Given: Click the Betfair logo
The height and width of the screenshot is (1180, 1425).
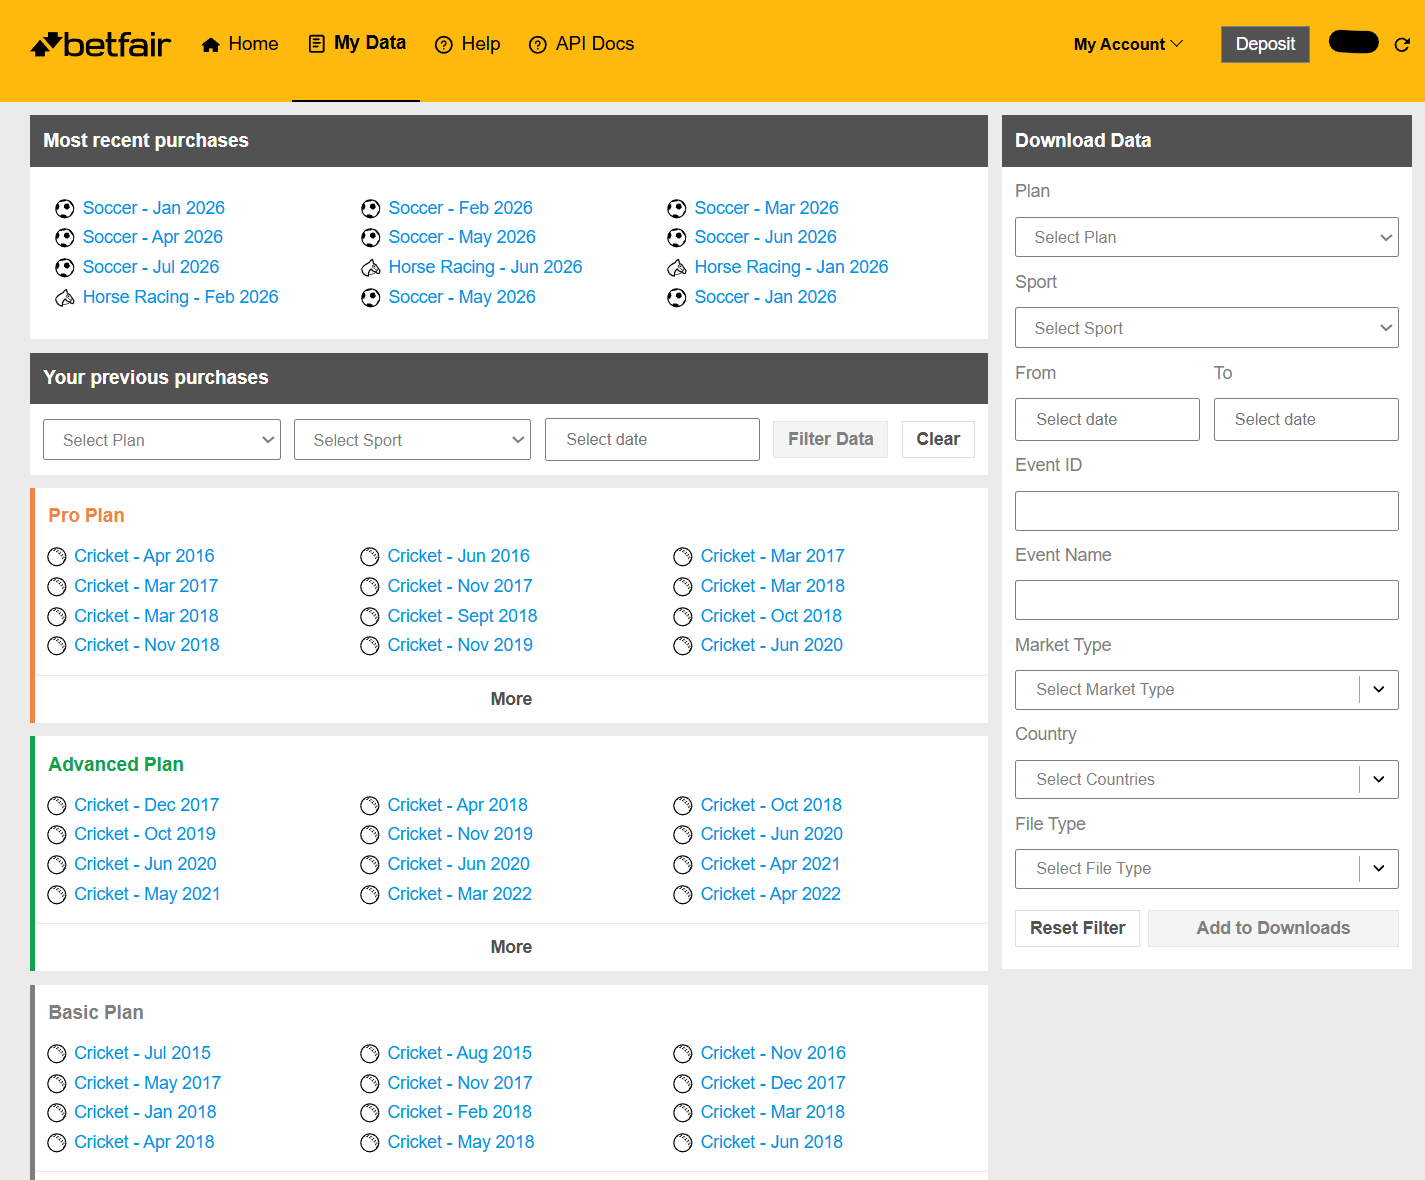Looking at the screenshot, I should [101, 44].
